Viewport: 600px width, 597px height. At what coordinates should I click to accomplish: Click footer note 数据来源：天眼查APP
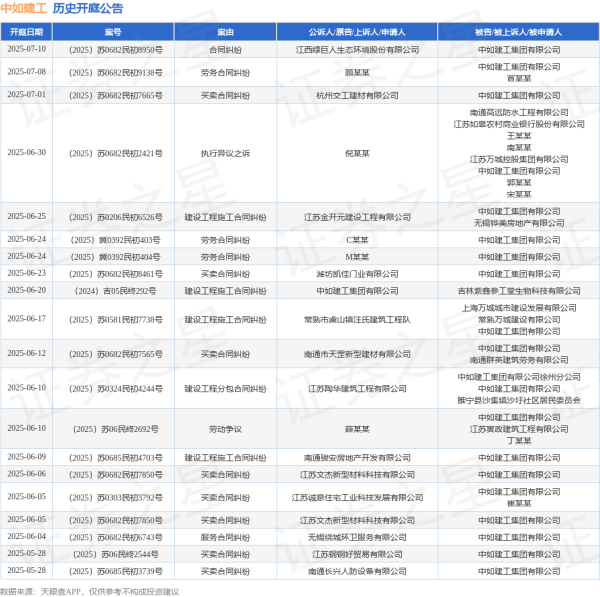click(x=41, y=592)
